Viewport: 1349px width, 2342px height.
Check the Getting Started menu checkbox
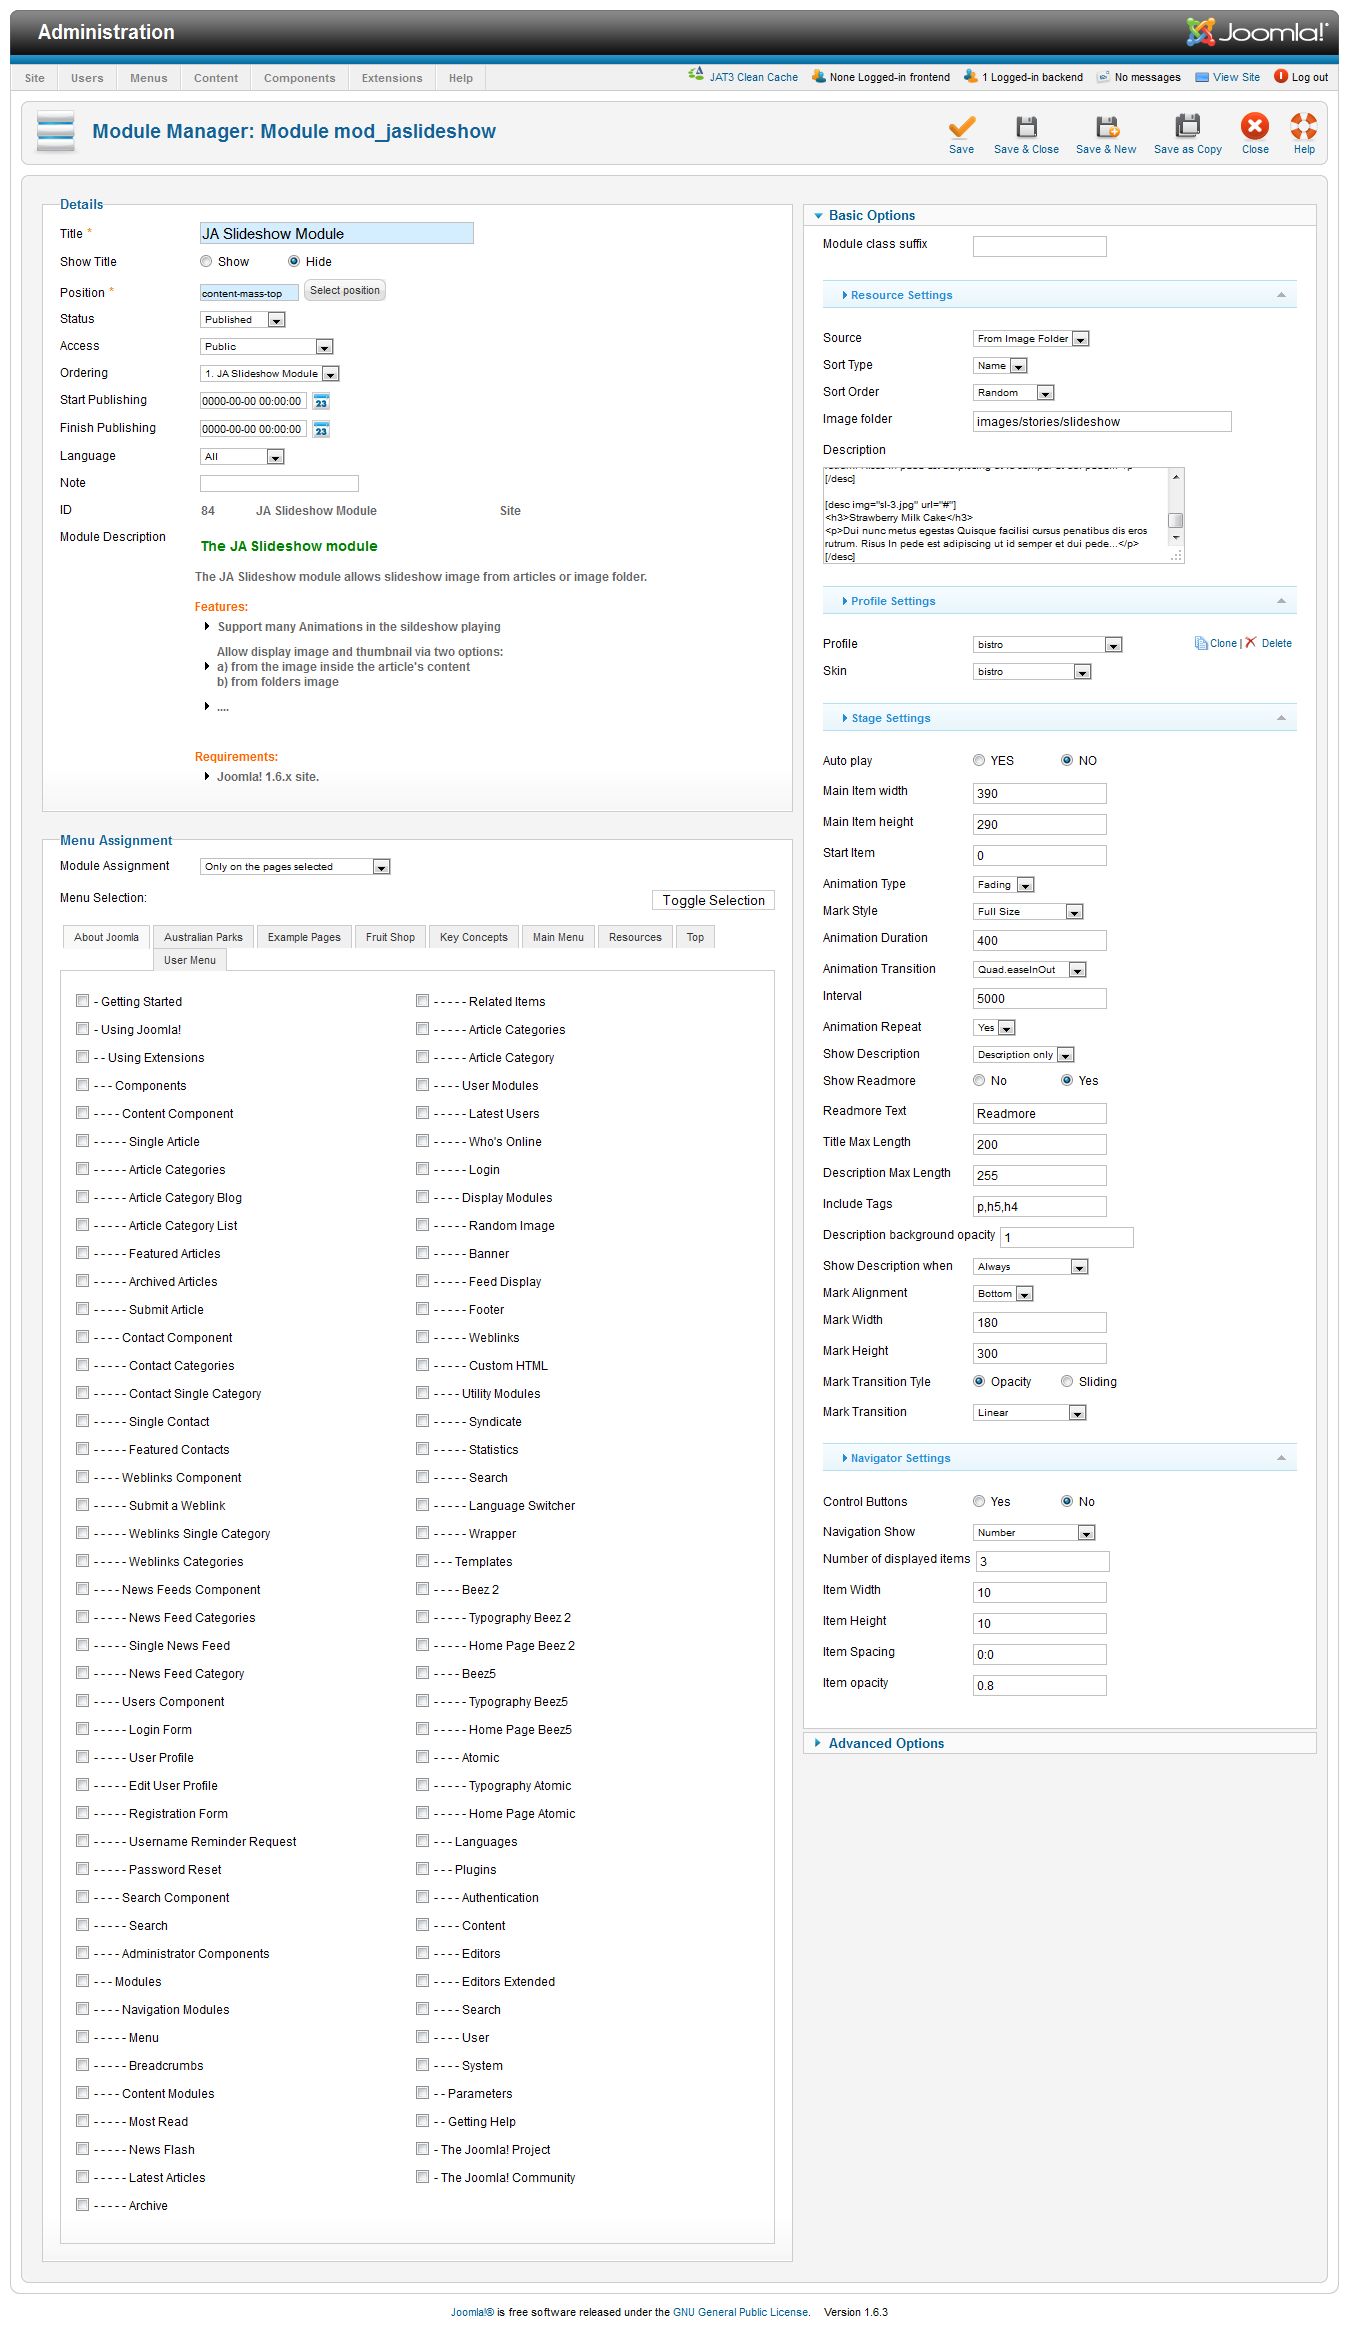point(83,1001)
